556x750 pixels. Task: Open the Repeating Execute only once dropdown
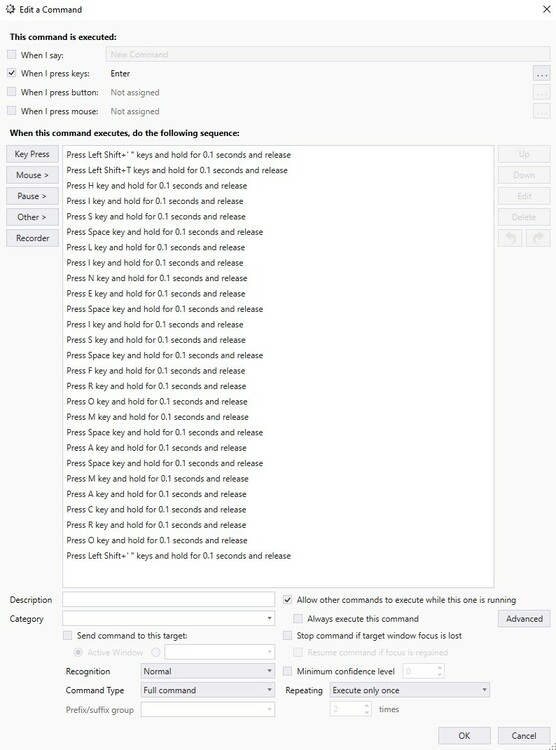click(x=410, y=690)
